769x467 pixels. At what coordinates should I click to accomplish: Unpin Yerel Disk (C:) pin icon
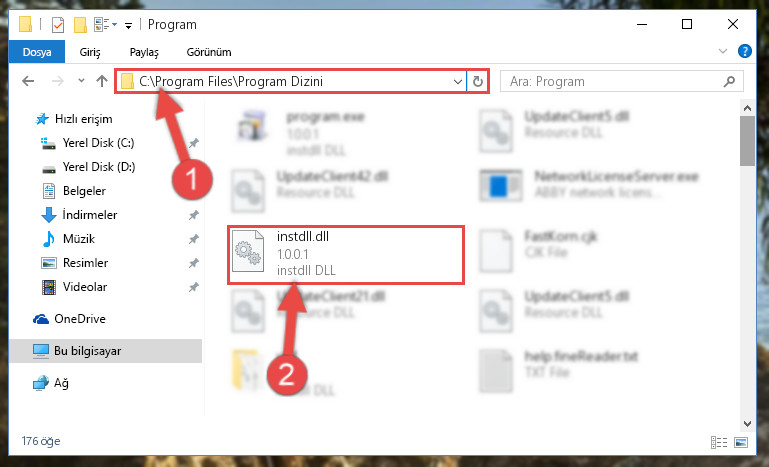pyautogui.click(x=194, y=143)
